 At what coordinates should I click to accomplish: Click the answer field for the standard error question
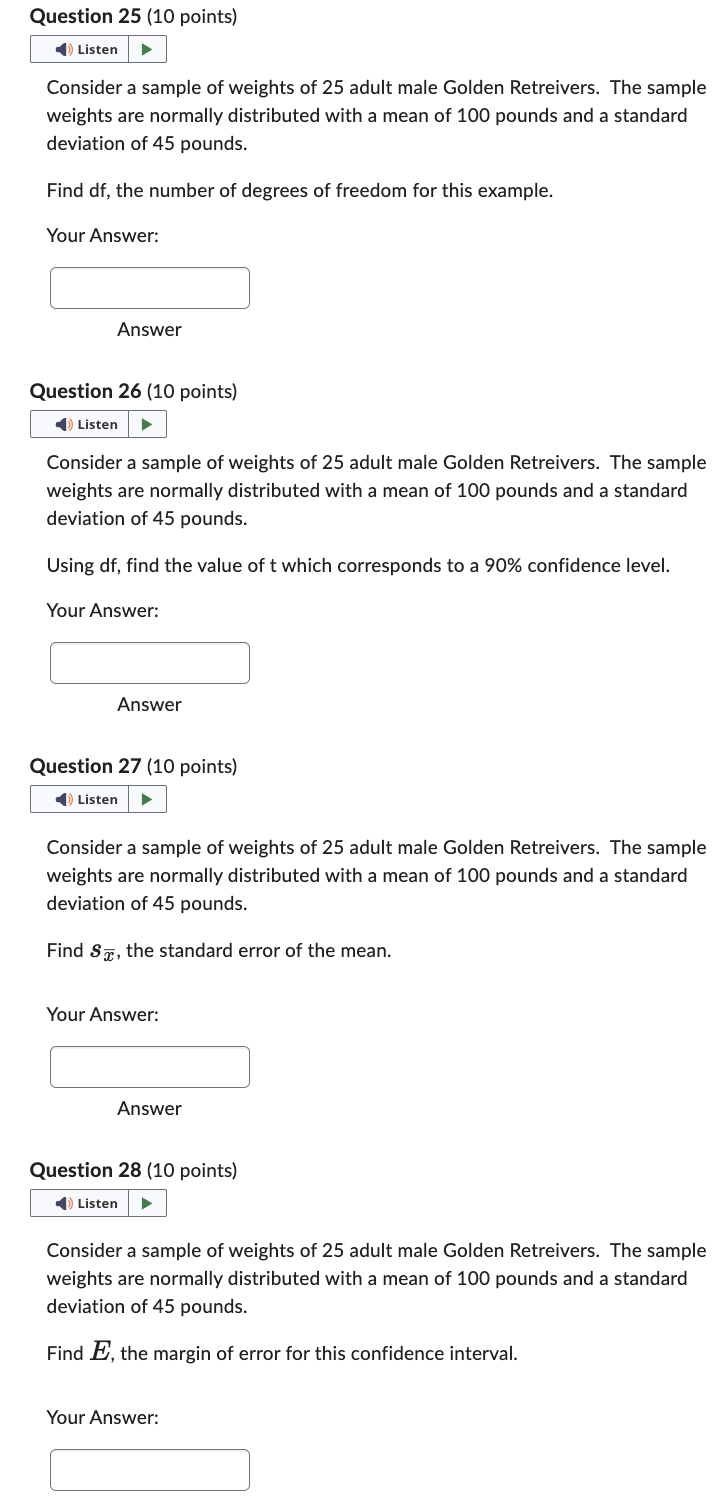[149, 1066]
